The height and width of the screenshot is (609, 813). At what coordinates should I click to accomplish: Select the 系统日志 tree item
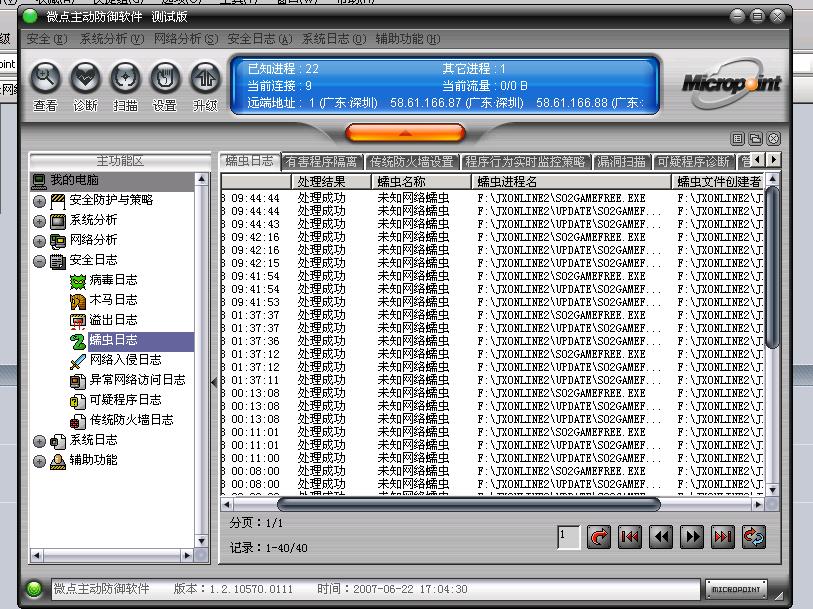(93, 440)
